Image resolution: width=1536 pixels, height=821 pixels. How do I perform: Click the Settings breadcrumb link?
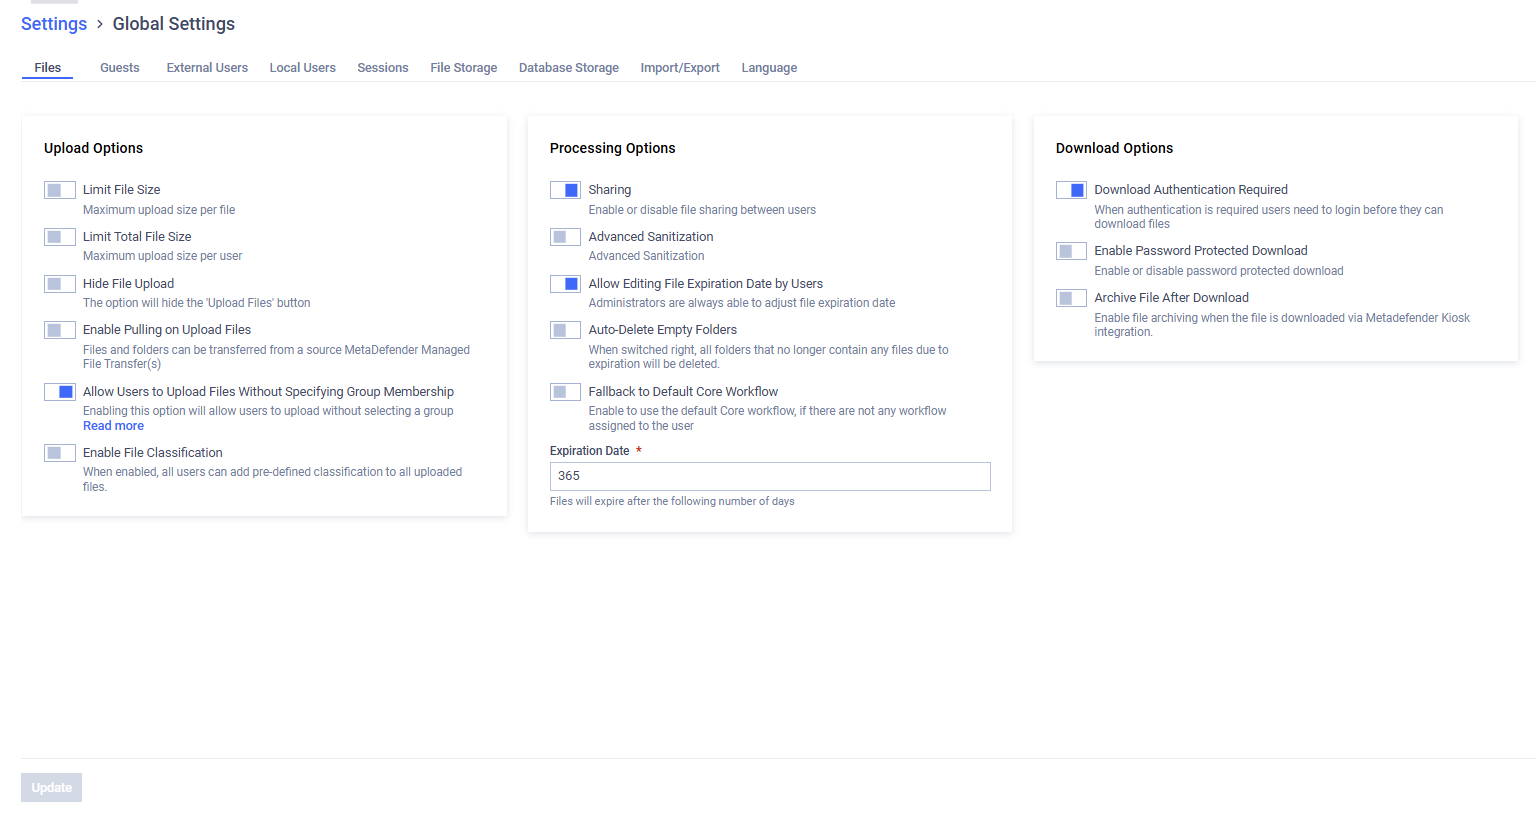54,24
